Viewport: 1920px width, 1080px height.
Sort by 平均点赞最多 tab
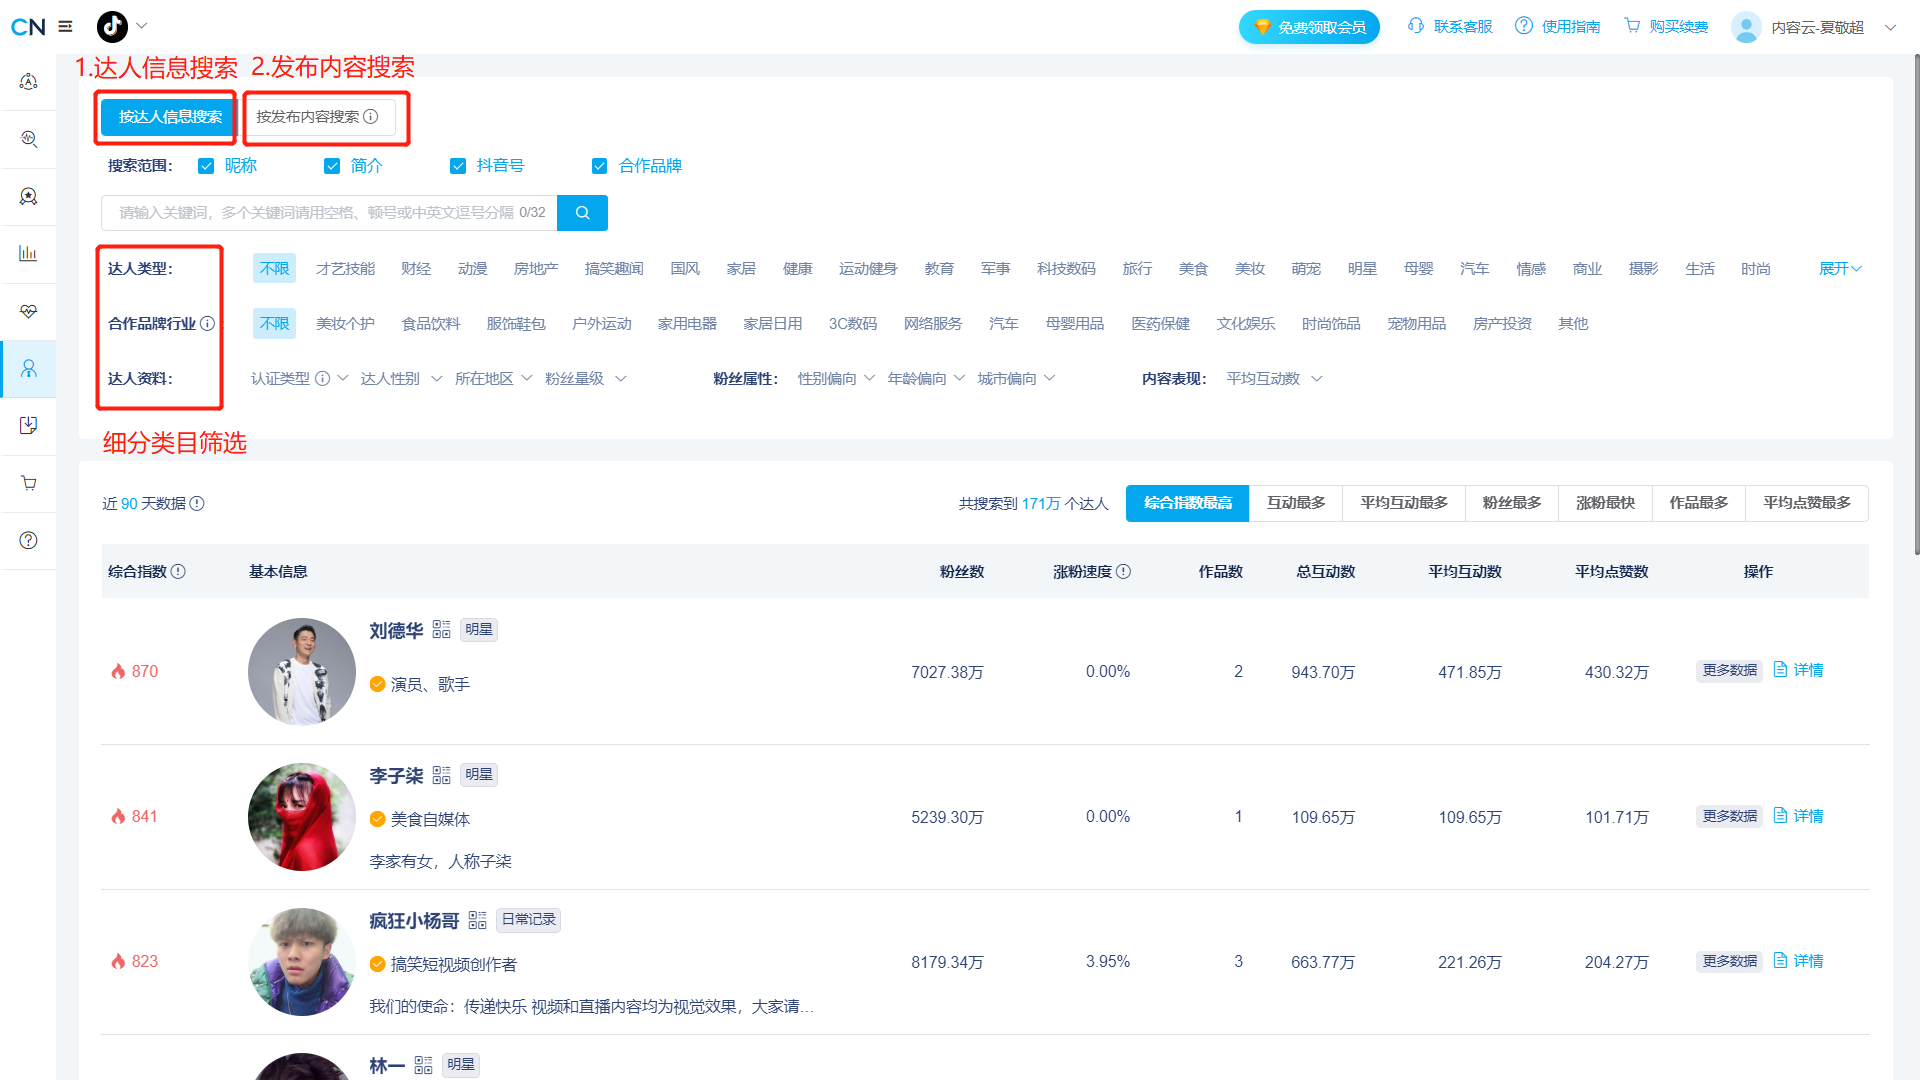tap(1806, 503)
